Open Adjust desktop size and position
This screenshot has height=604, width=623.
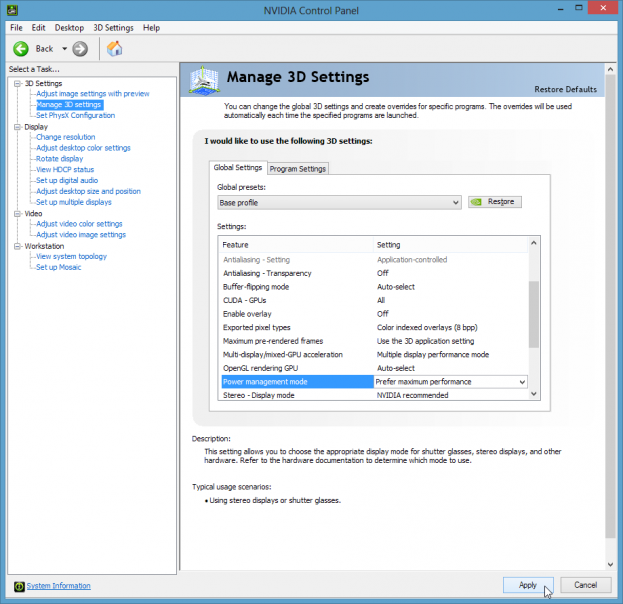pyautogui.click(x=88, y=191)
